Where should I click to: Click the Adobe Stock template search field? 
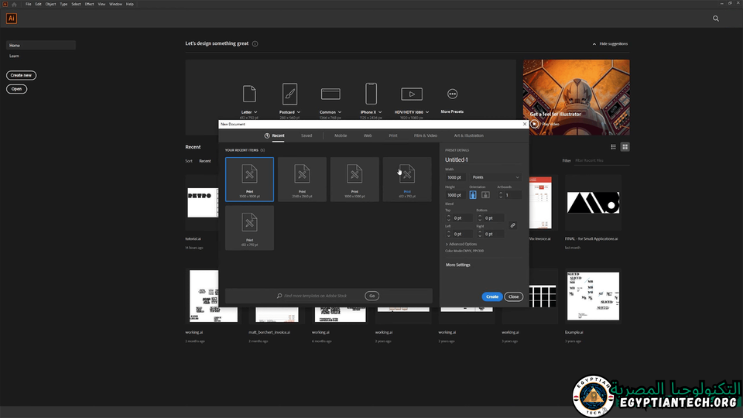click(315, 296)
